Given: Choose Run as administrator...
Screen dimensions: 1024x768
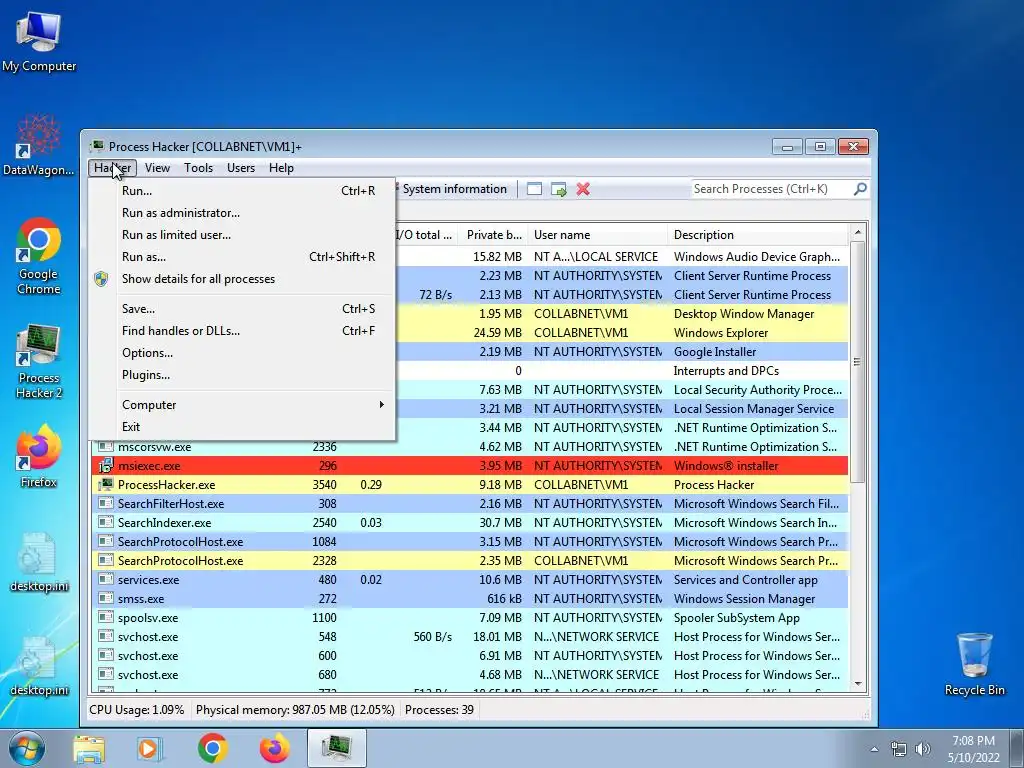Looking at the screenshot, I should [x=242, y=213].
